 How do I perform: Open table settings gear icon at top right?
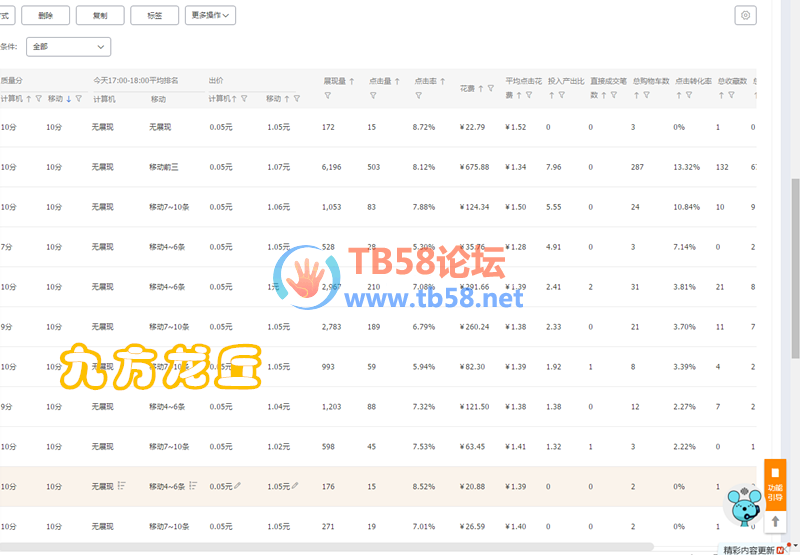click(x=745, y=15)
